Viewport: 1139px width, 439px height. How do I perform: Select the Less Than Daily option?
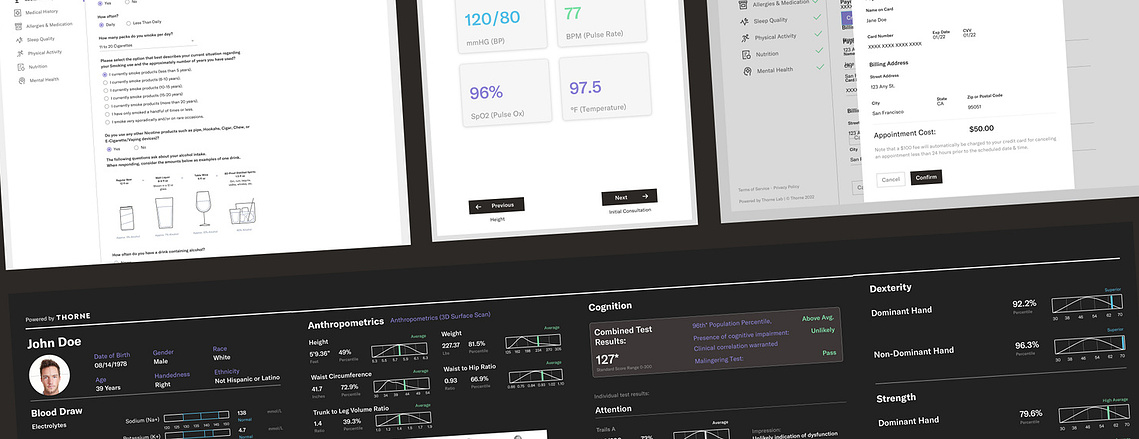pos(129,25)
